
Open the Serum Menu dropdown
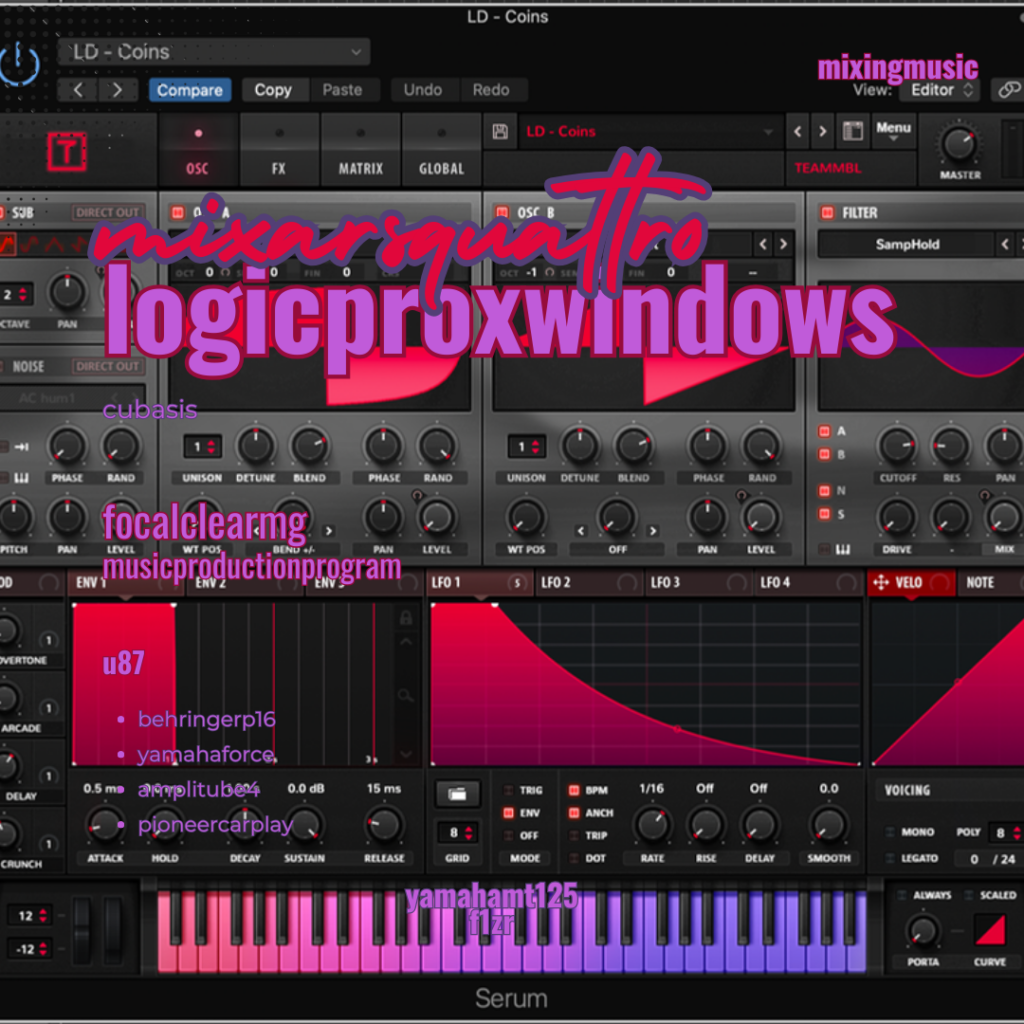click(893, 130)
